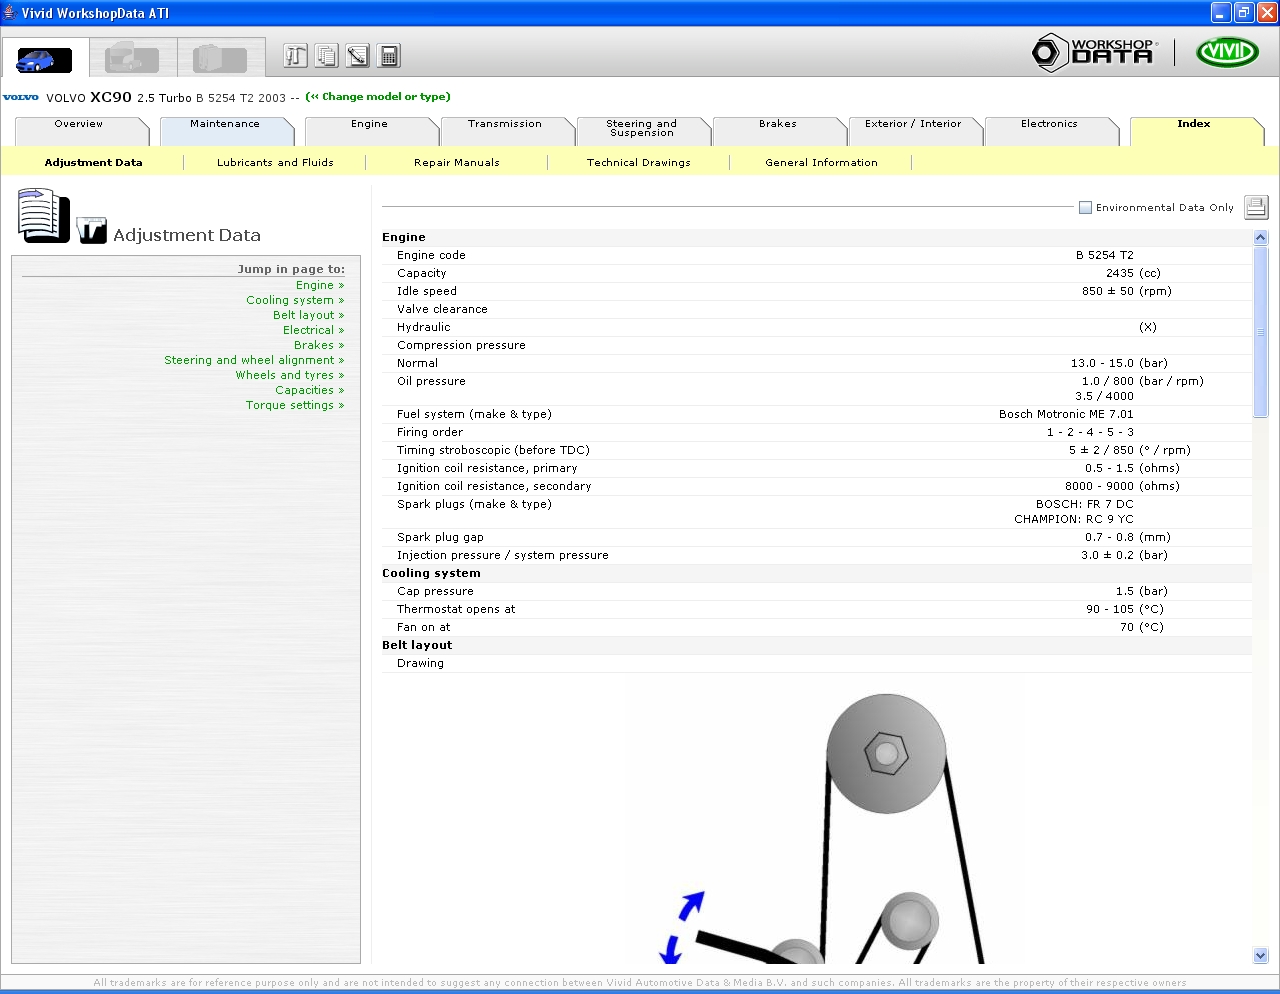Click the 'Oil pressure' row label
This screenshot has height=994, width=1280.
(x=431, y=381)
